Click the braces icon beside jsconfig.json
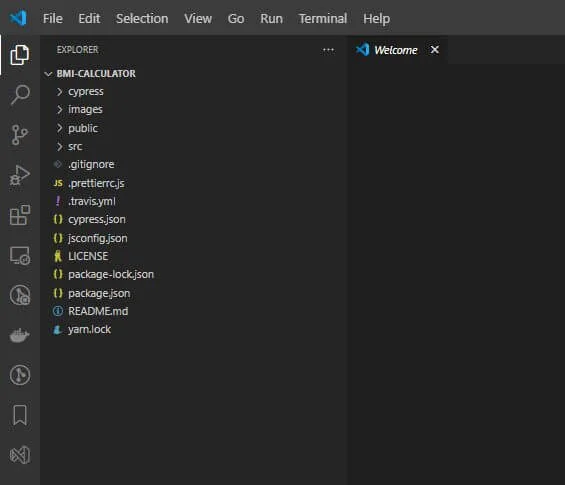The image size is (565, 485). pos(58,238)
